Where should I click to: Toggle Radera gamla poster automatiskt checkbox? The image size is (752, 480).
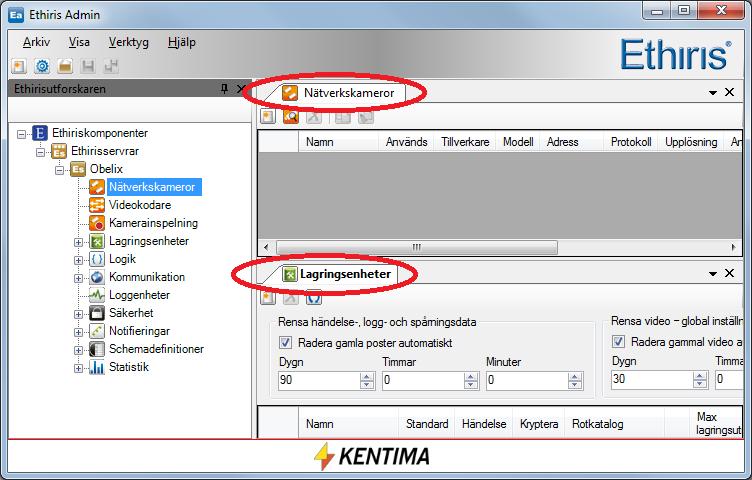[285, 343]
